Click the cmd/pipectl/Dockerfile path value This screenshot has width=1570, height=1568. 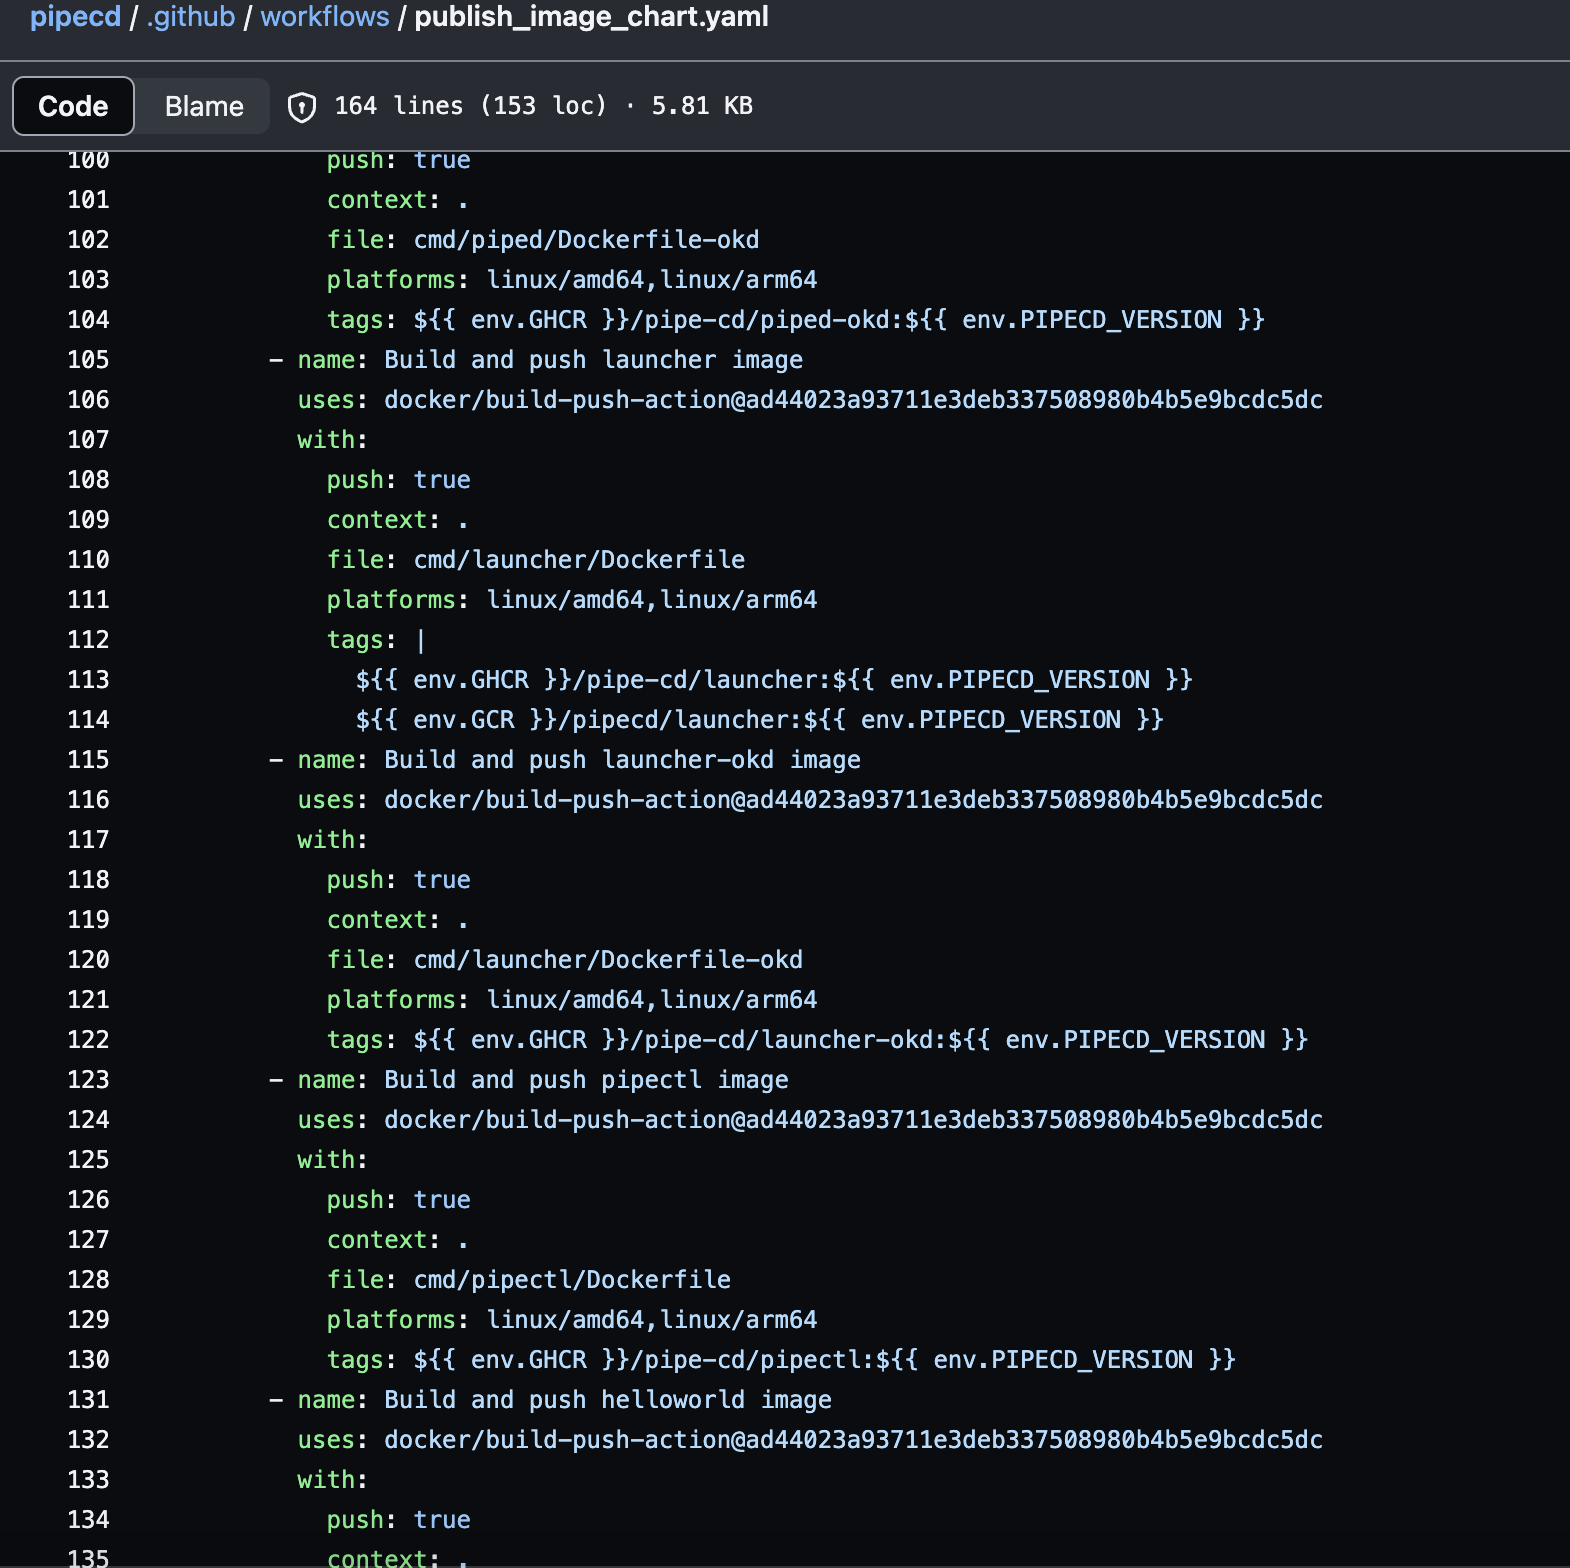[572, 1280]
